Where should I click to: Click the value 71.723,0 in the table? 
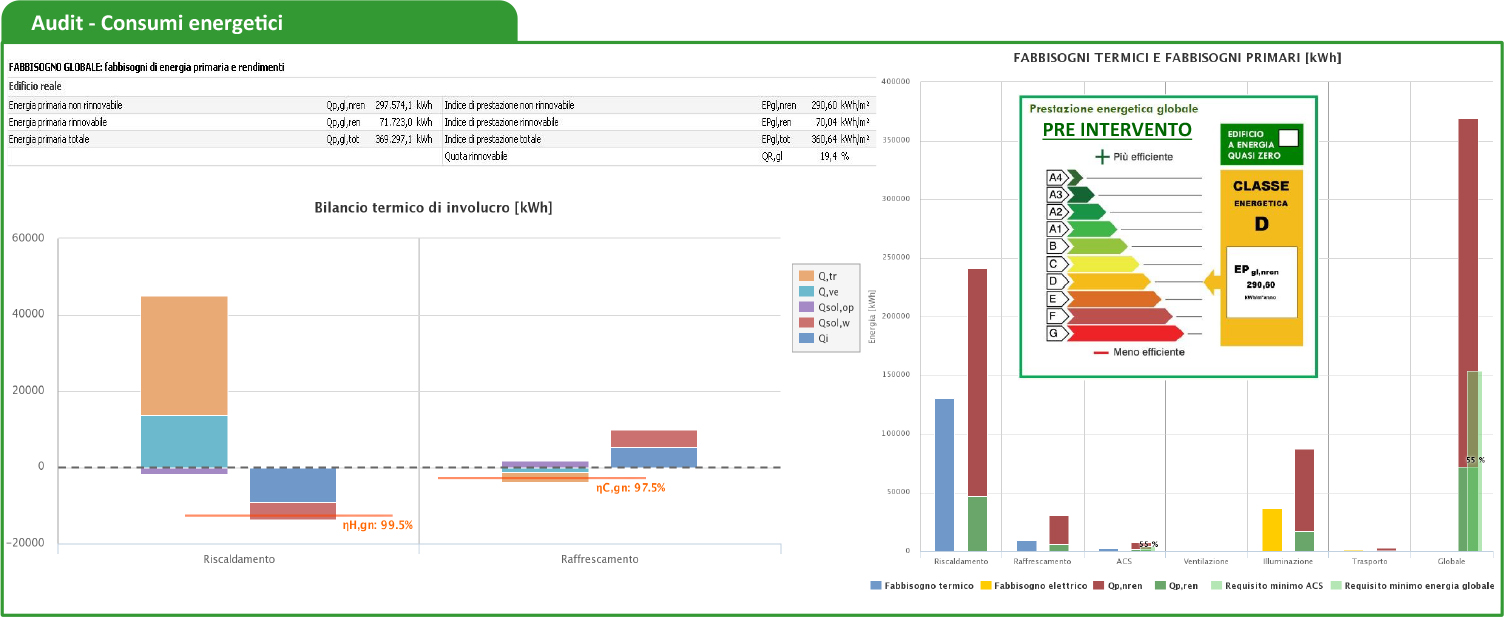(396, 122)
